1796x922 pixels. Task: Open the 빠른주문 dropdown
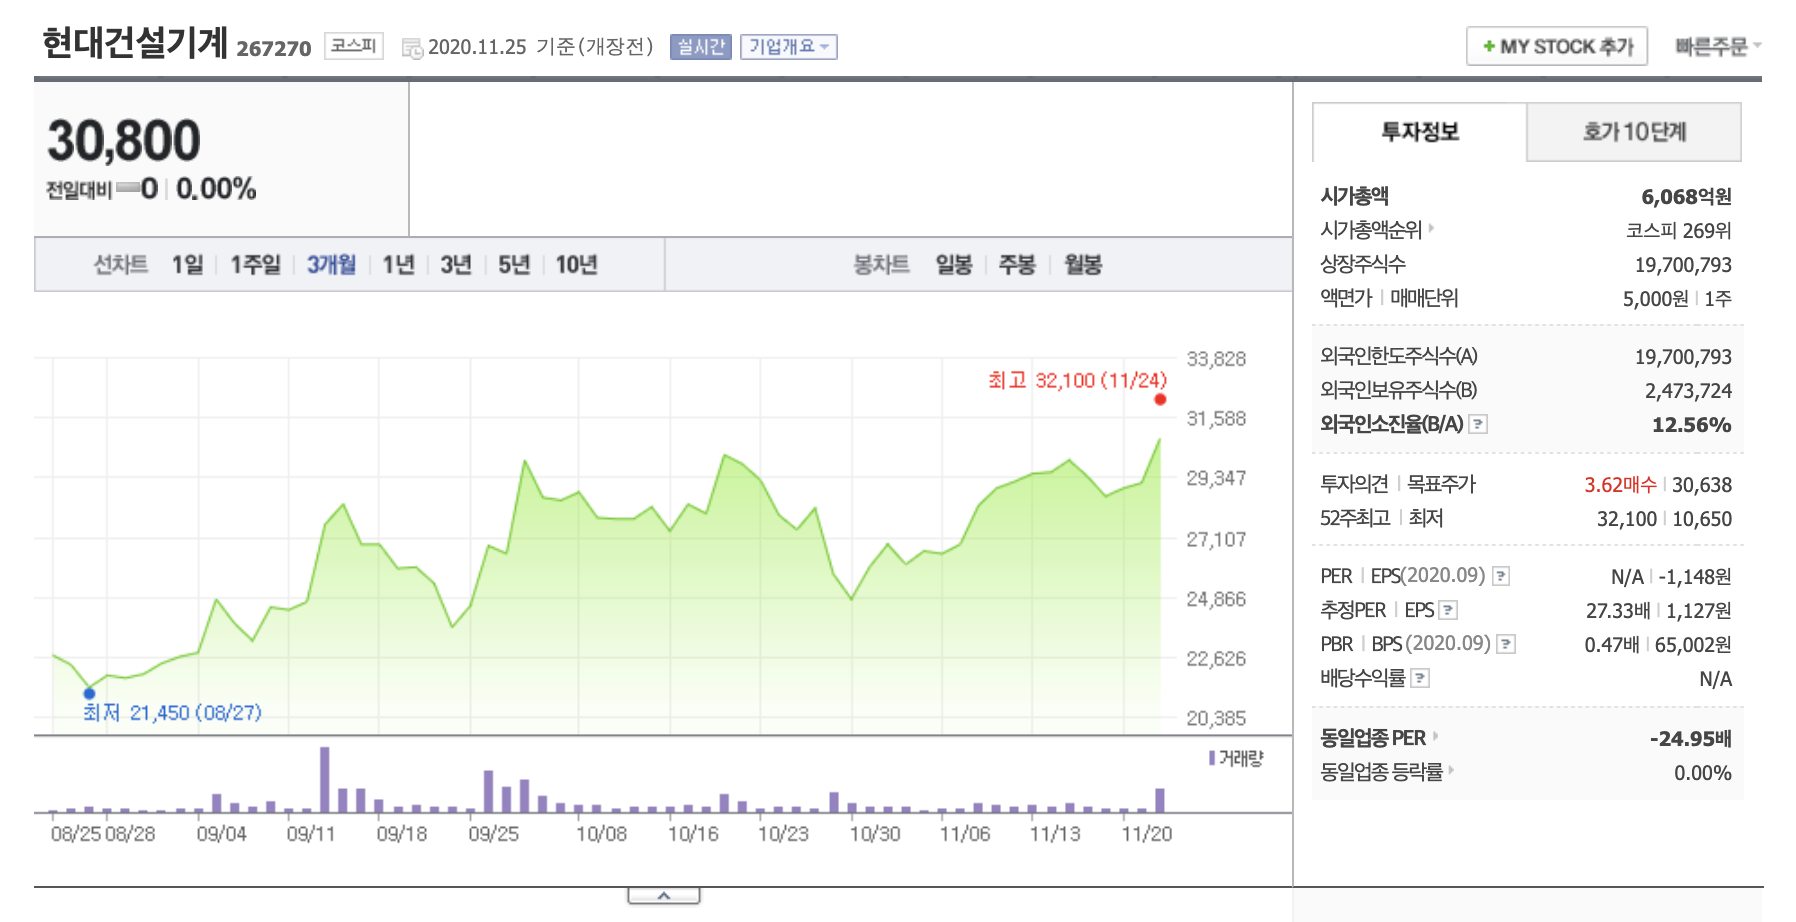pyautogui.click(x=1718, y=47)
